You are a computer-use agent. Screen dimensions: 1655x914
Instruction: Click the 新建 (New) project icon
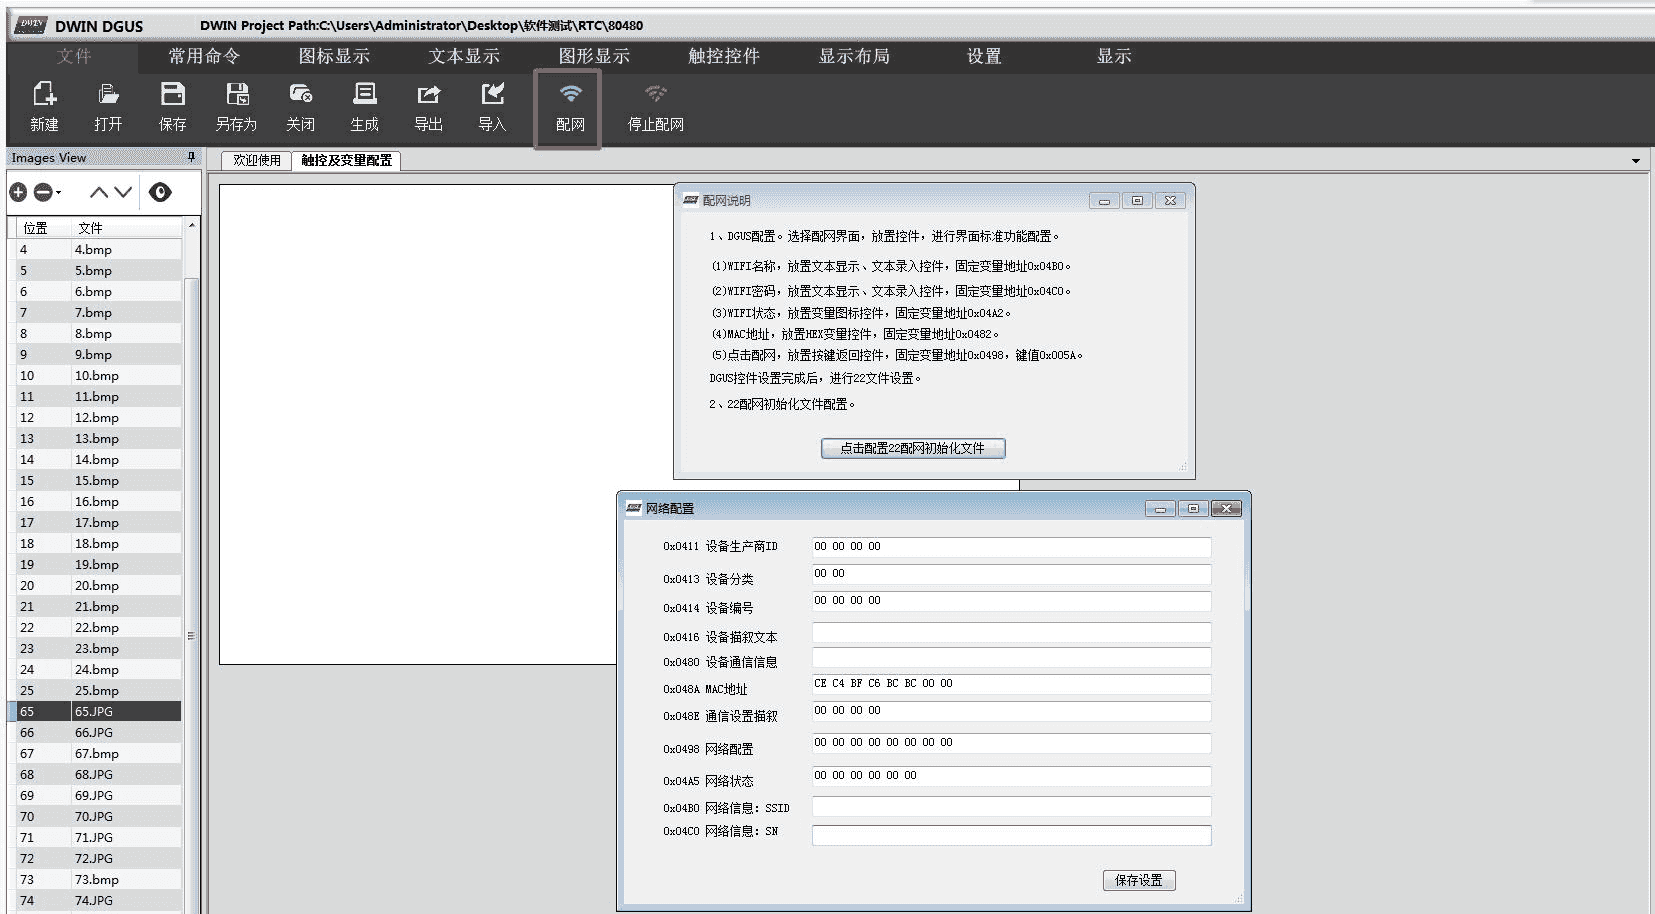44,106
